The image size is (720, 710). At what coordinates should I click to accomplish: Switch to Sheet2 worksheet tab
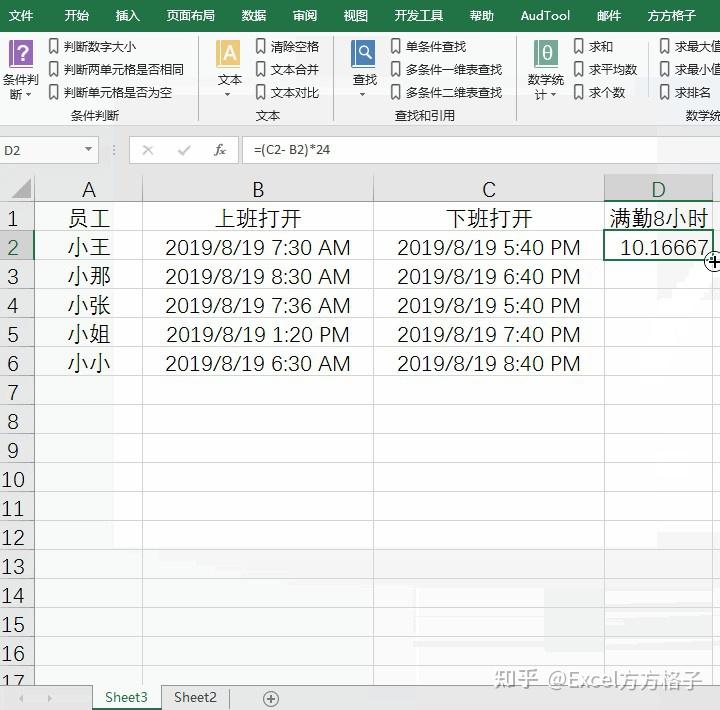pyautogui.click(x=195, y=697)
